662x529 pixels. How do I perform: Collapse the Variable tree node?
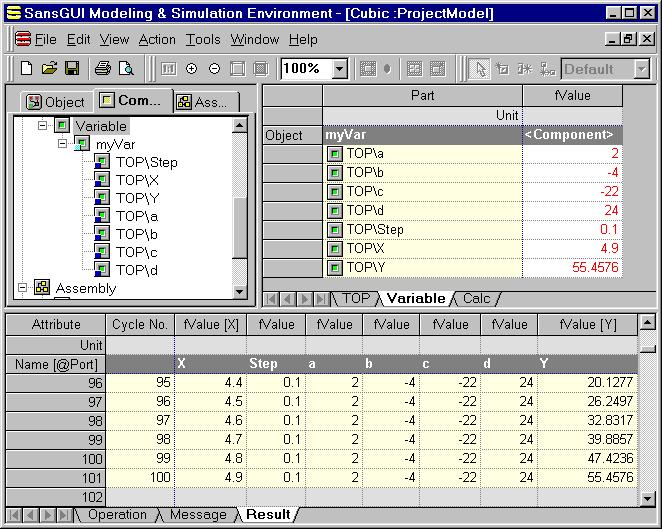(43, 127)
